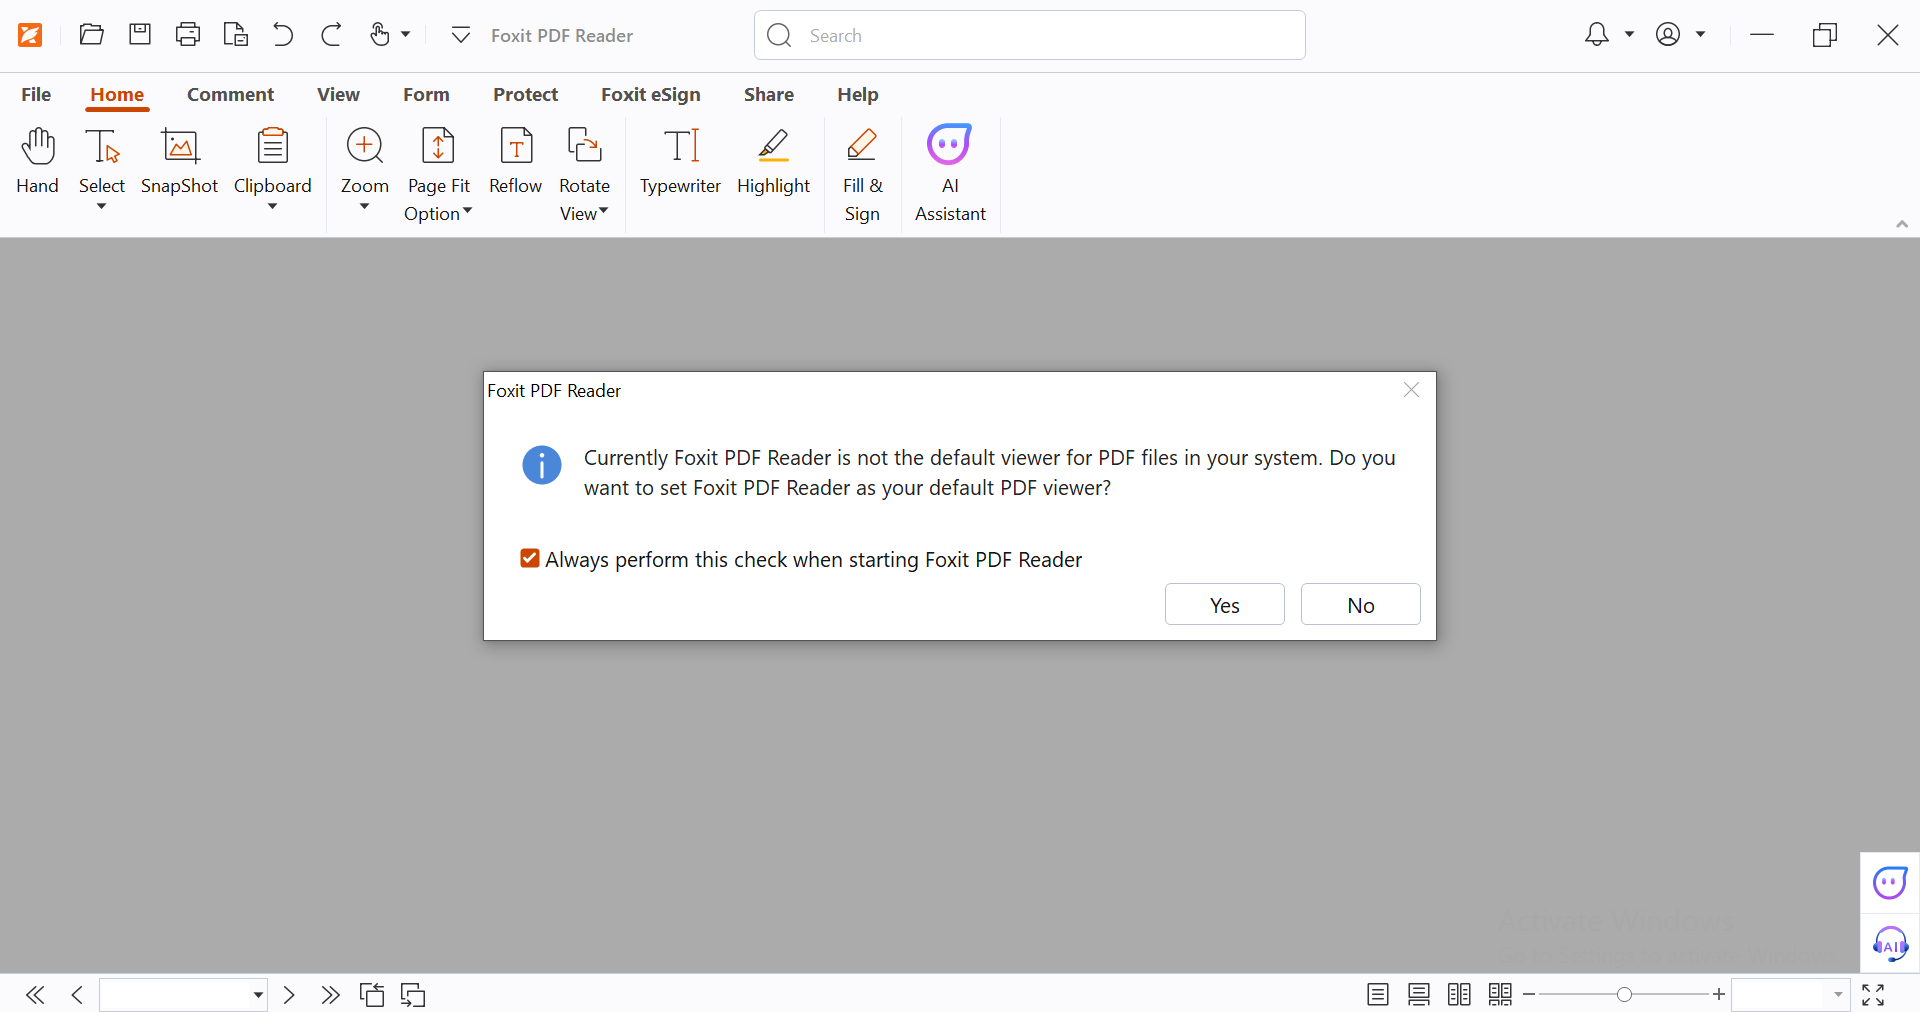Click the create-PDF page icon
Image resolution: width=1920 pixels, height=1012 pixels.
click(236, 35)
